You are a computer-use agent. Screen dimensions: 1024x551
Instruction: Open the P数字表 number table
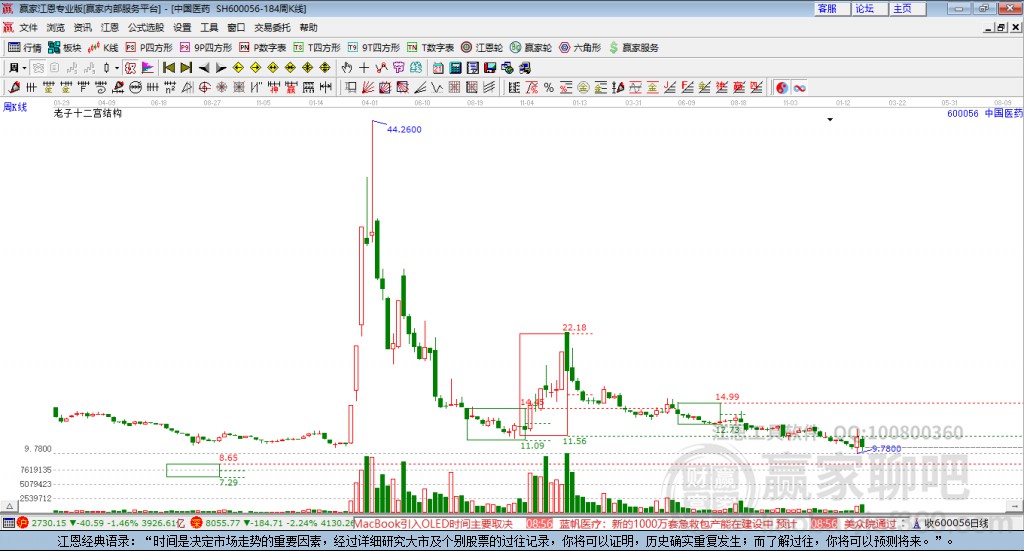263,48
